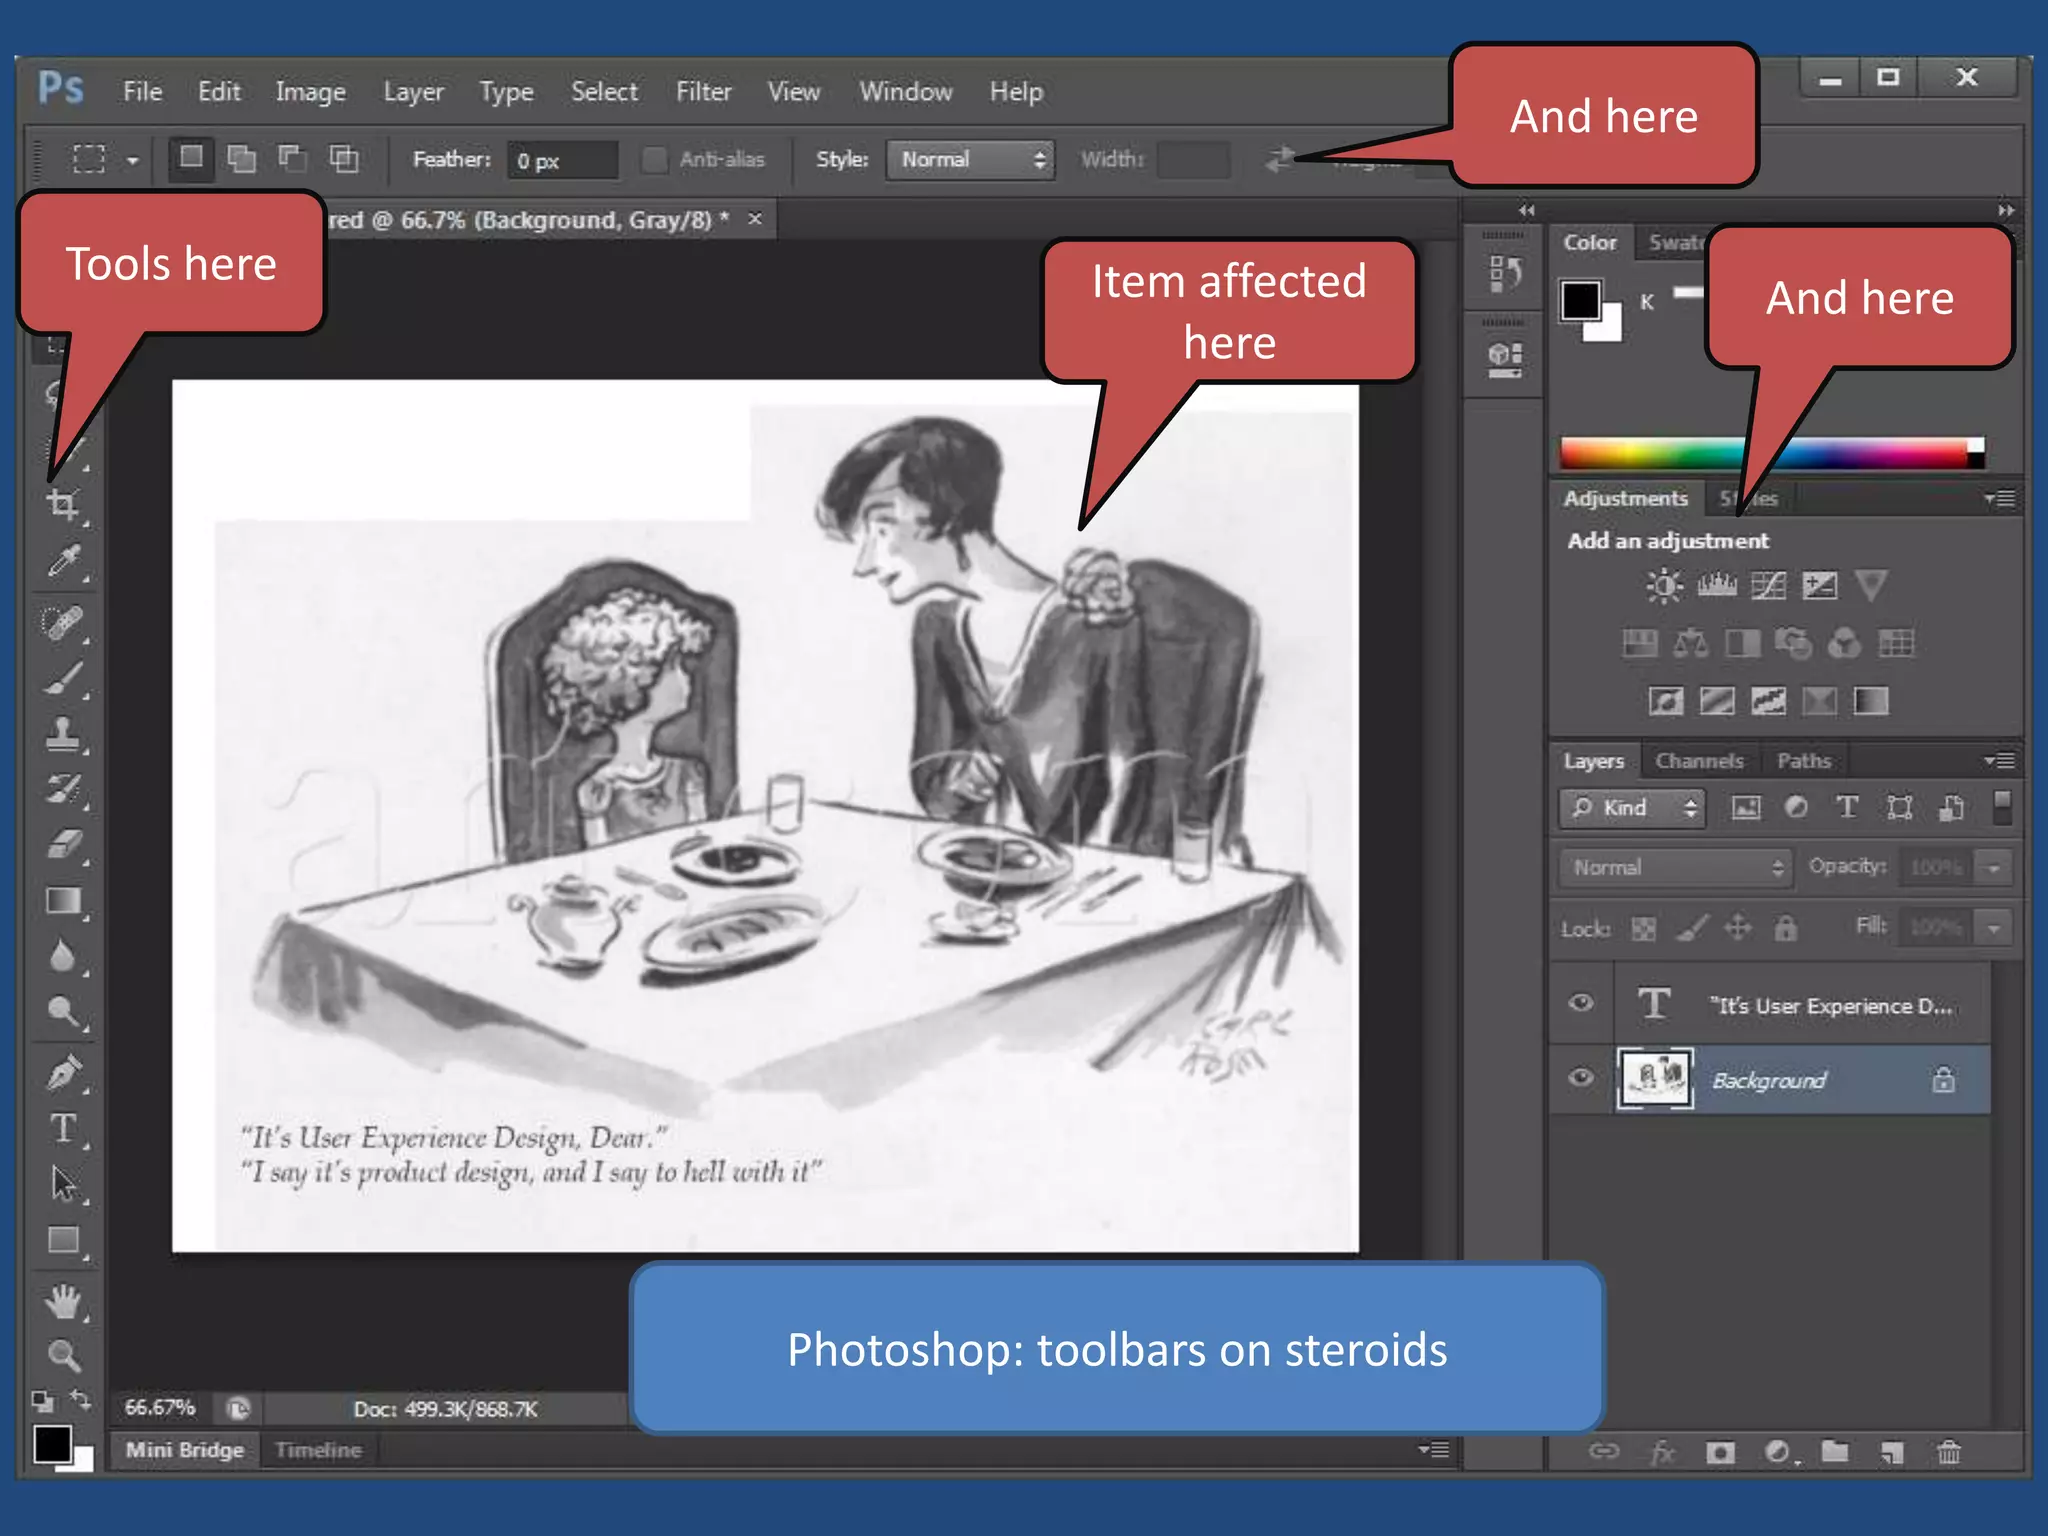The height and width of the screenshot is (1536, 2048).
Task: Add an Exposure adjustment
Action: [x=1819, y=585]
